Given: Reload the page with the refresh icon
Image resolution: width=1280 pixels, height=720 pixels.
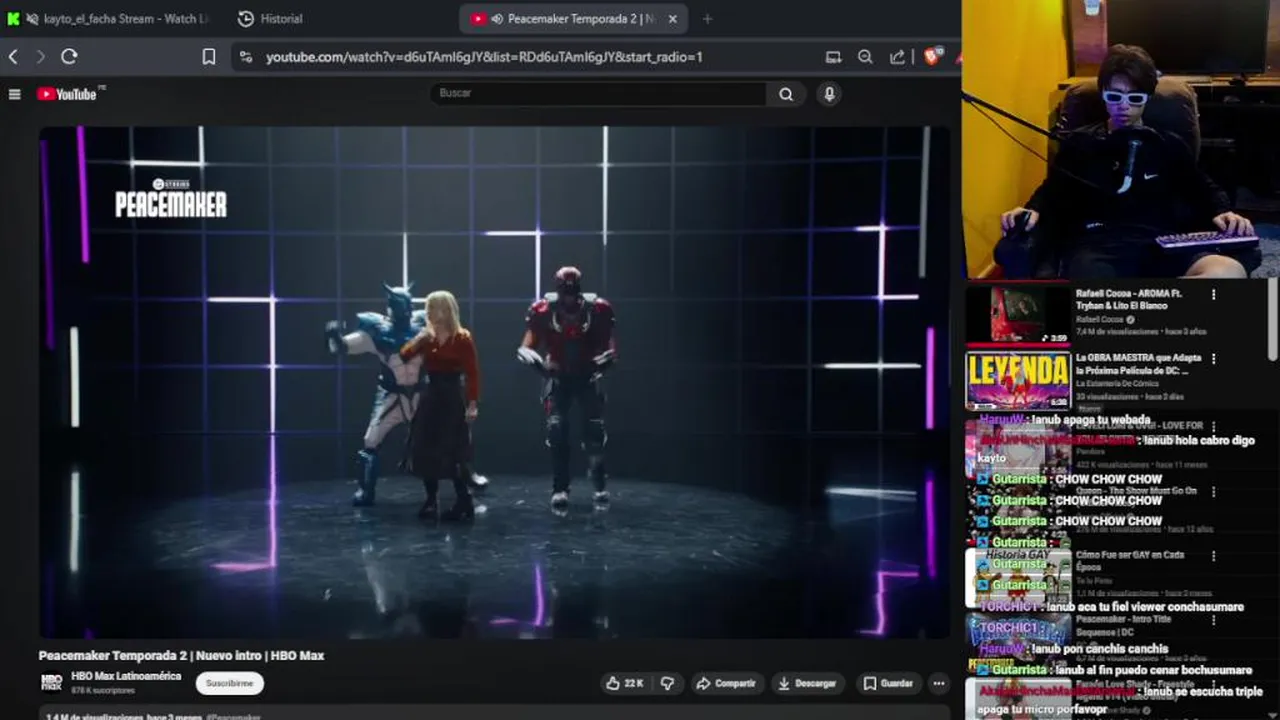Looking at the screenshot, I should [69, 57].
